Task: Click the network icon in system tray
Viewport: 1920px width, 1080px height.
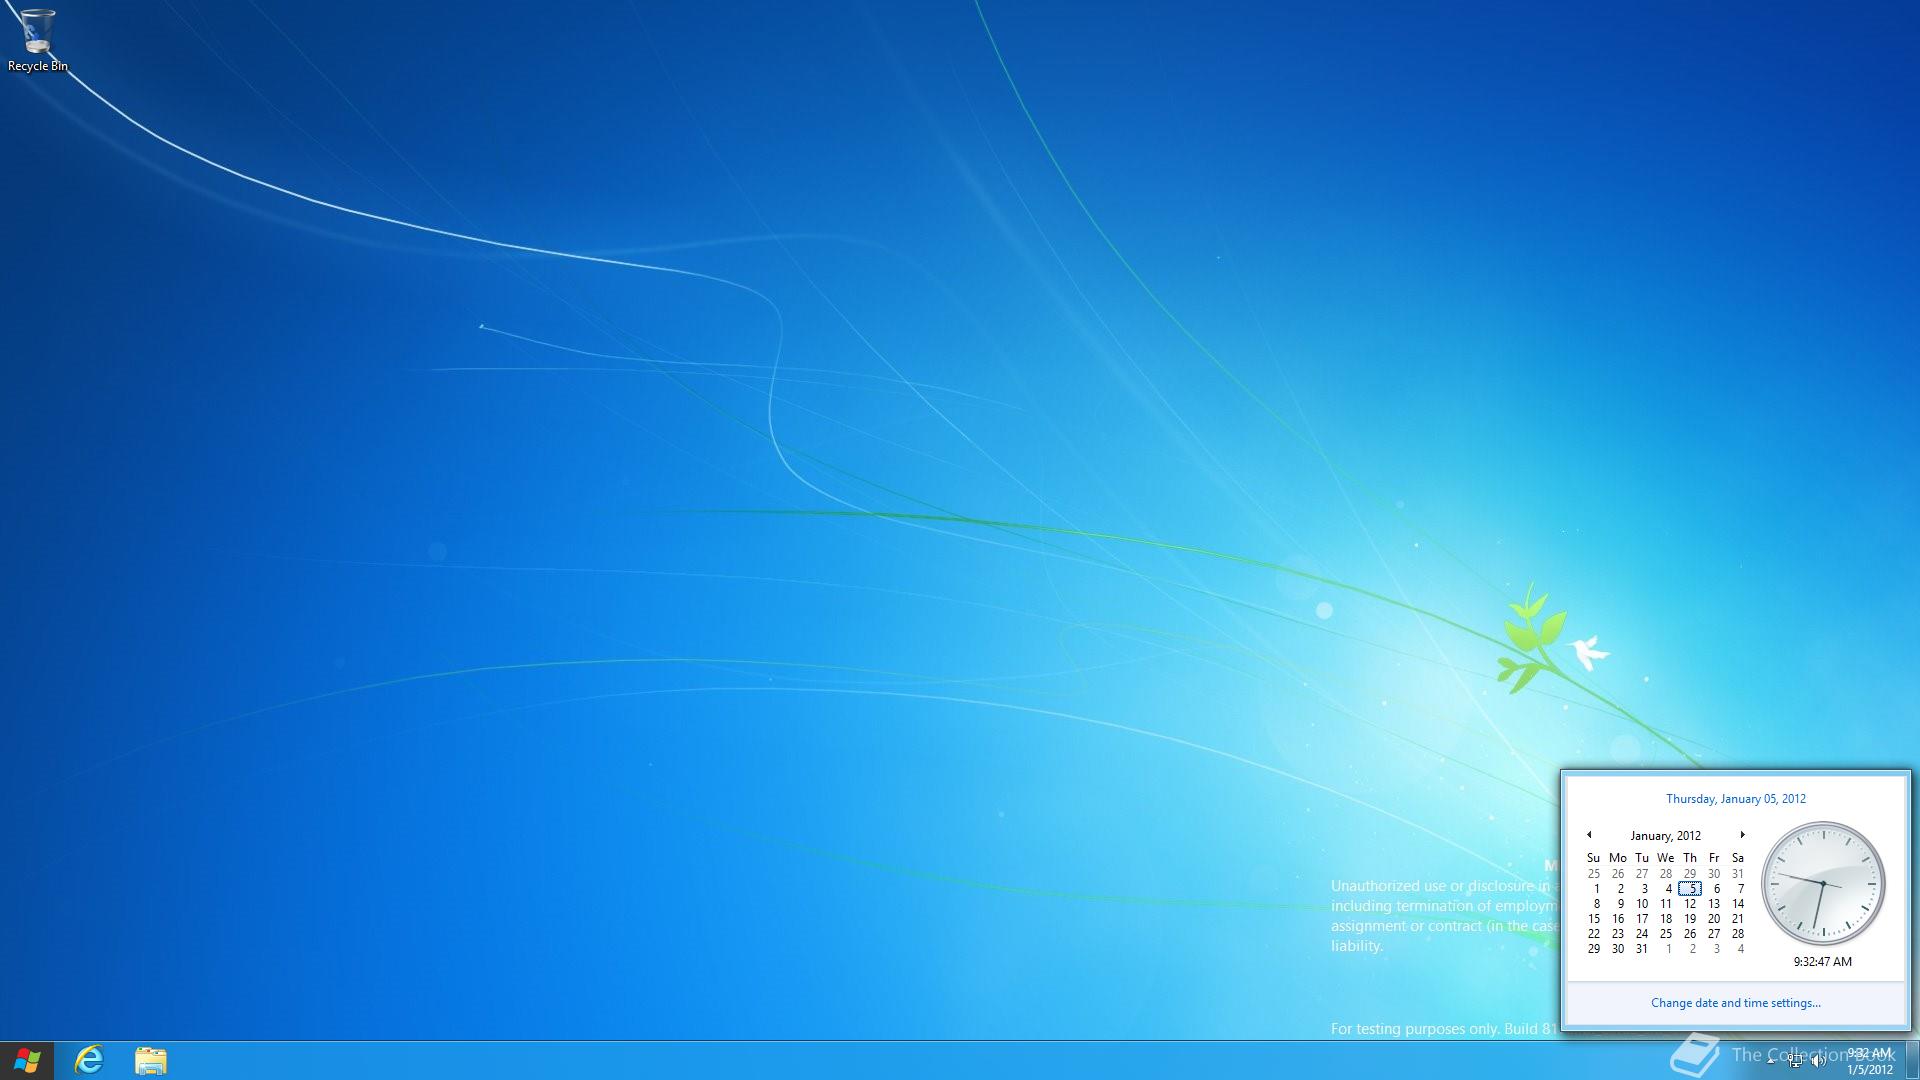Action: 1796,1061
